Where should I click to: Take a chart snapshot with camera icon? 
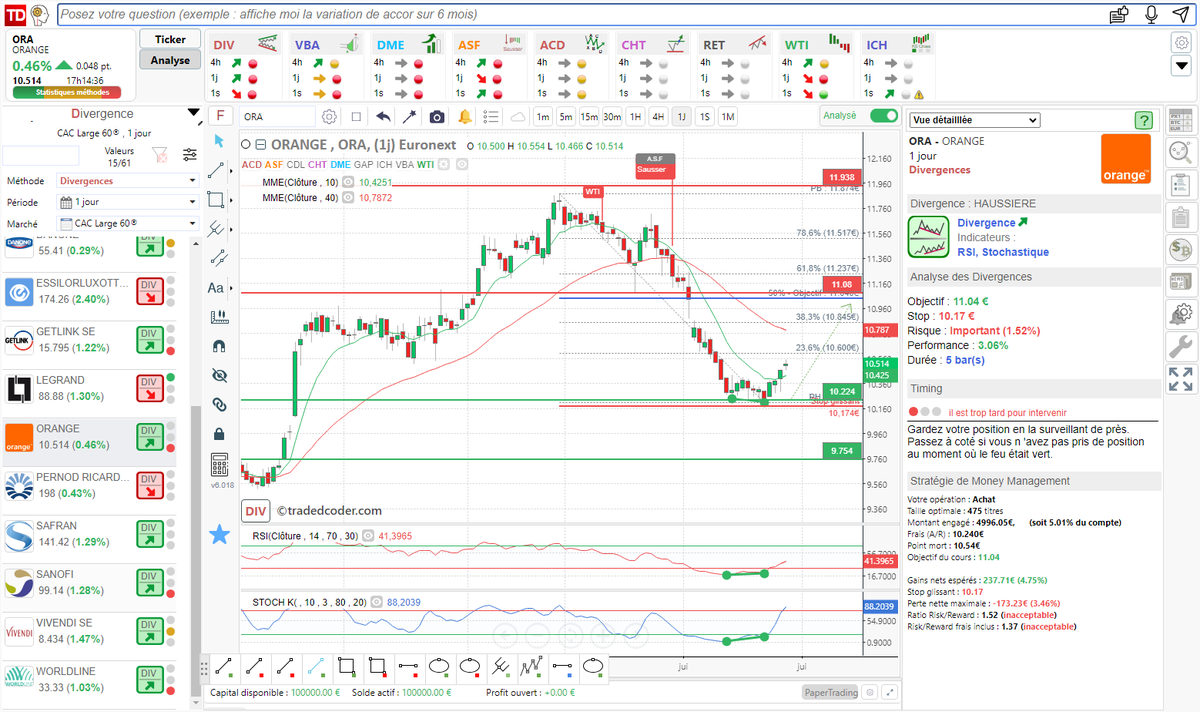click(437, 116)
